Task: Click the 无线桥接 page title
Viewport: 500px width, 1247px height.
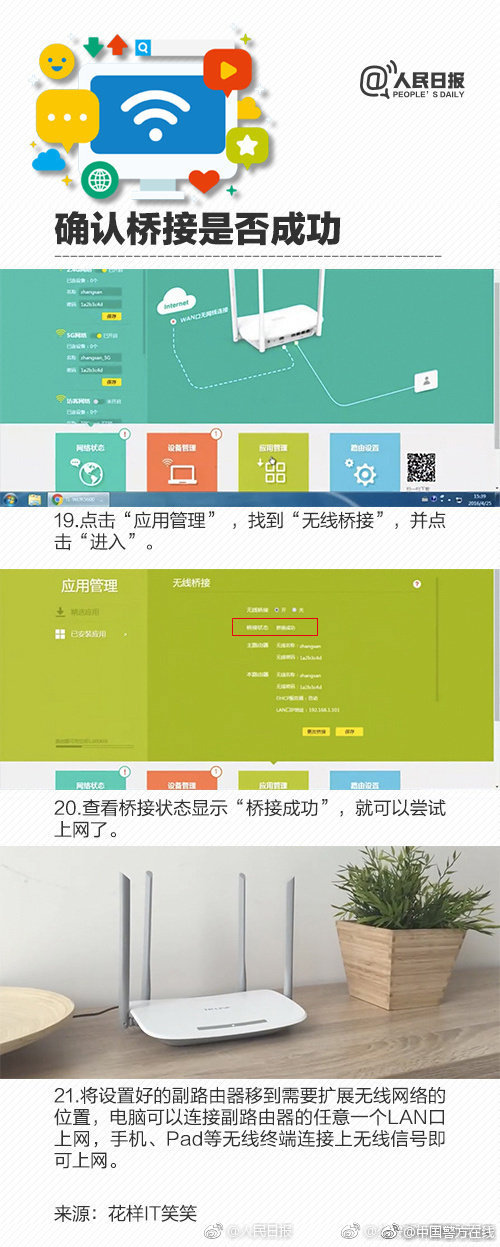Action: (x=191, y=583)
